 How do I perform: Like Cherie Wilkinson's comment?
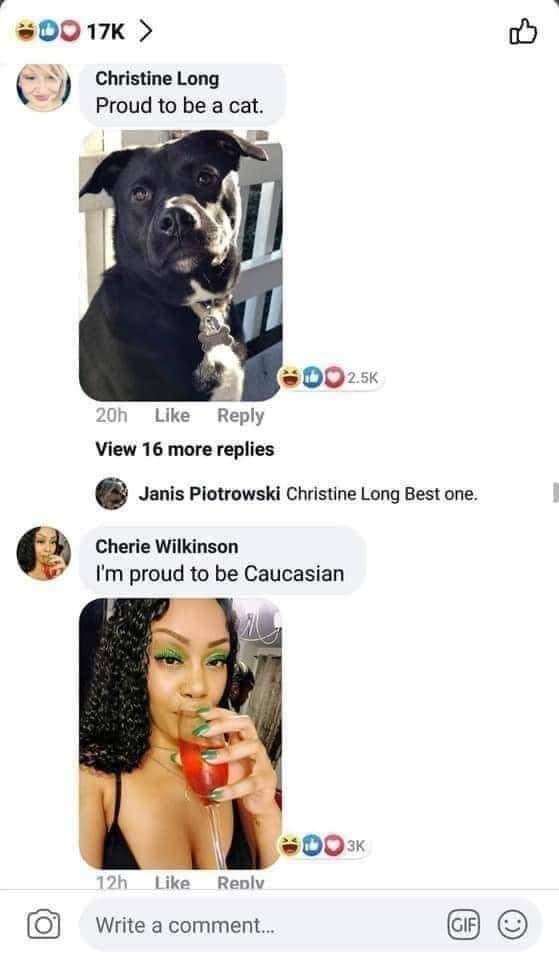(x=172, y=882)
